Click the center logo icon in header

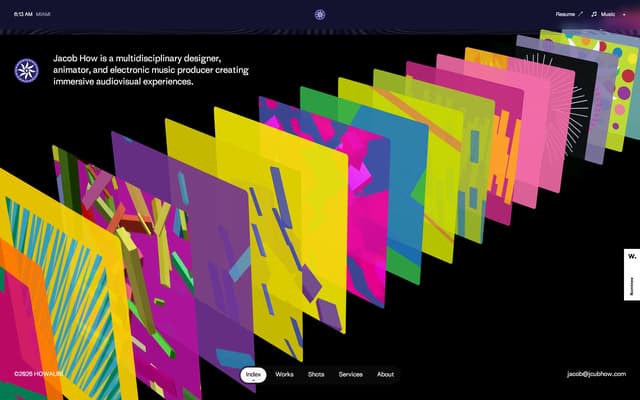[320, 15]
